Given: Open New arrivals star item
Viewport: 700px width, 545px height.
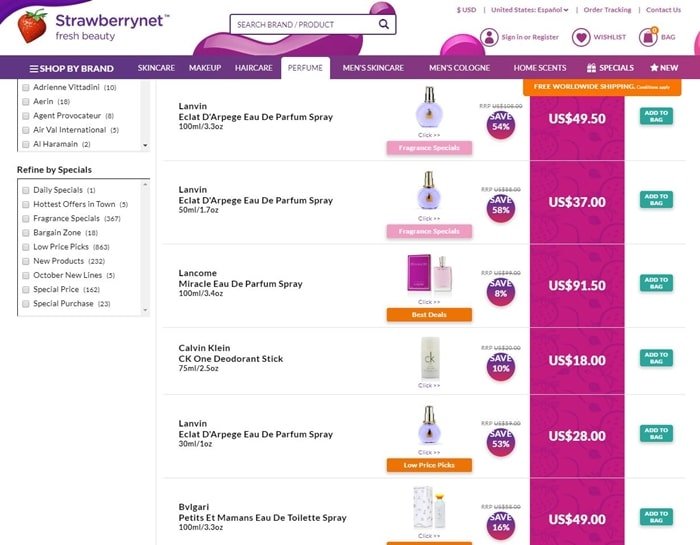Looking at the screenshot, I should [x=664, y=68].
